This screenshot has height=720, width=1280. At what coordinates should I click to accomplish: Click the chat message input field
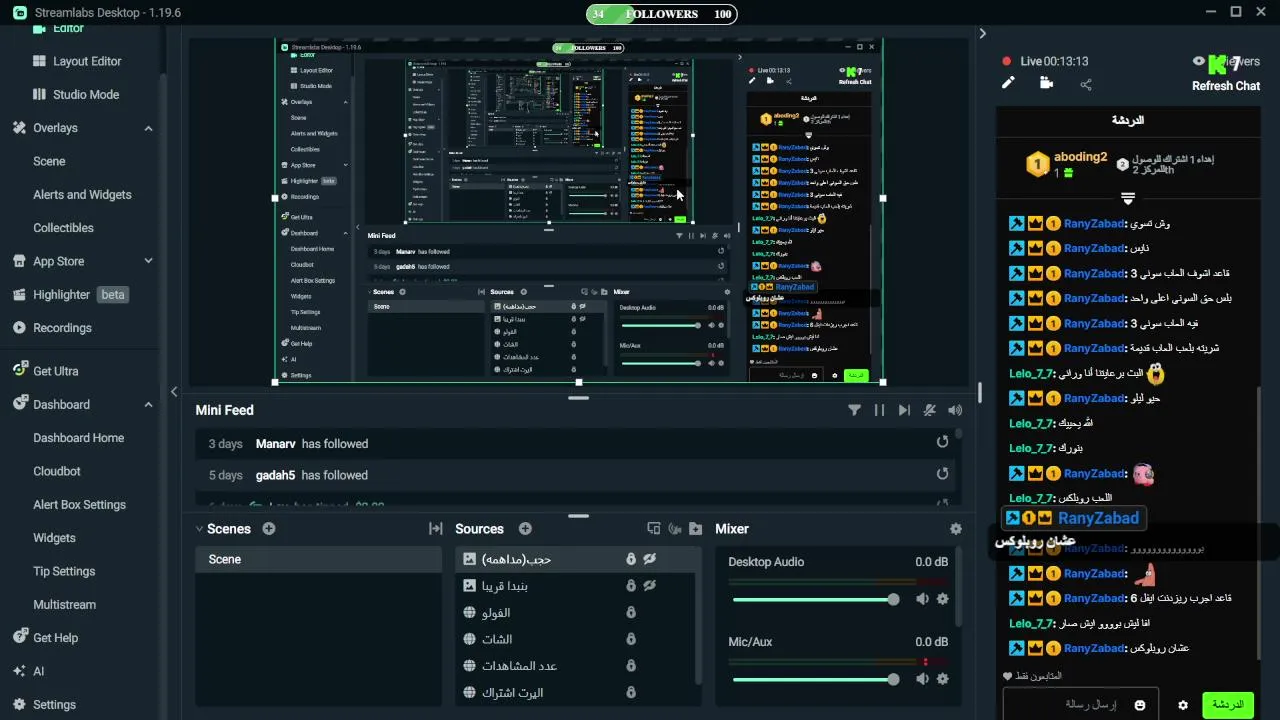pos(1080,705)
